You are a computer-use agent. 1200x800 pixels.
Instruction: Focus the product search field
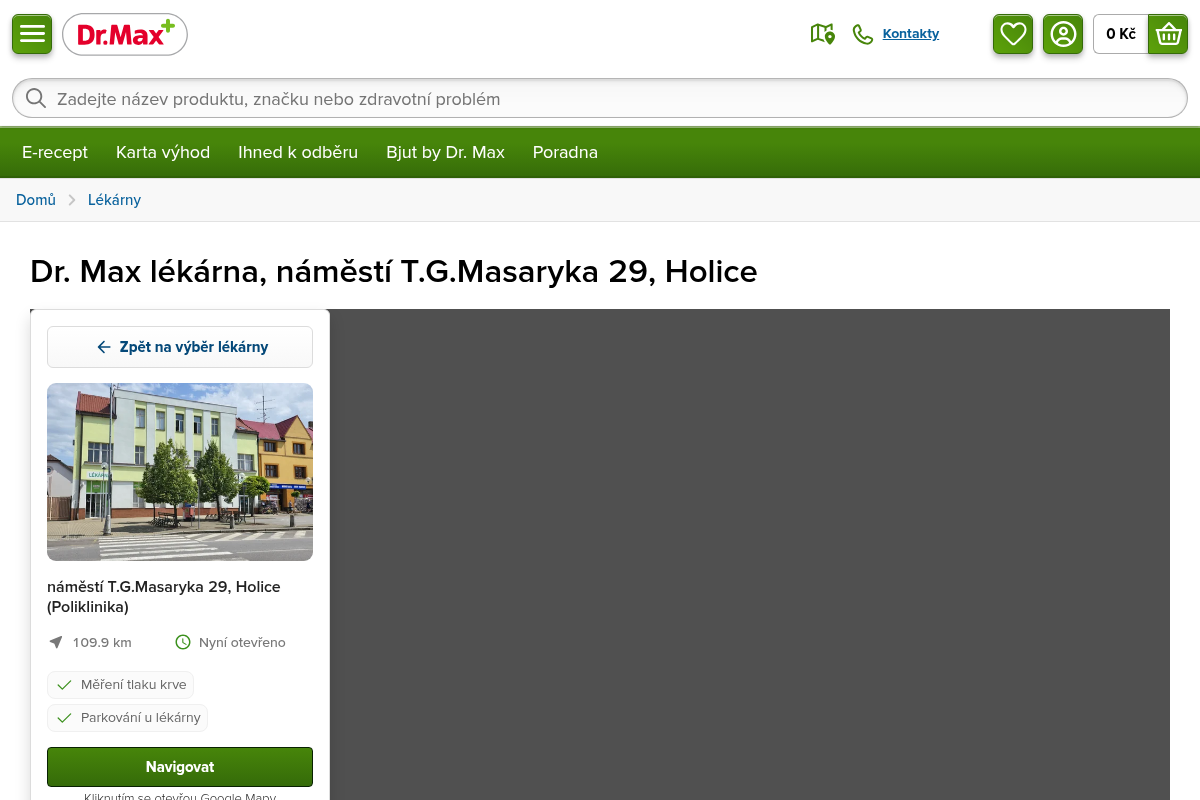click(x=600, y=98)
